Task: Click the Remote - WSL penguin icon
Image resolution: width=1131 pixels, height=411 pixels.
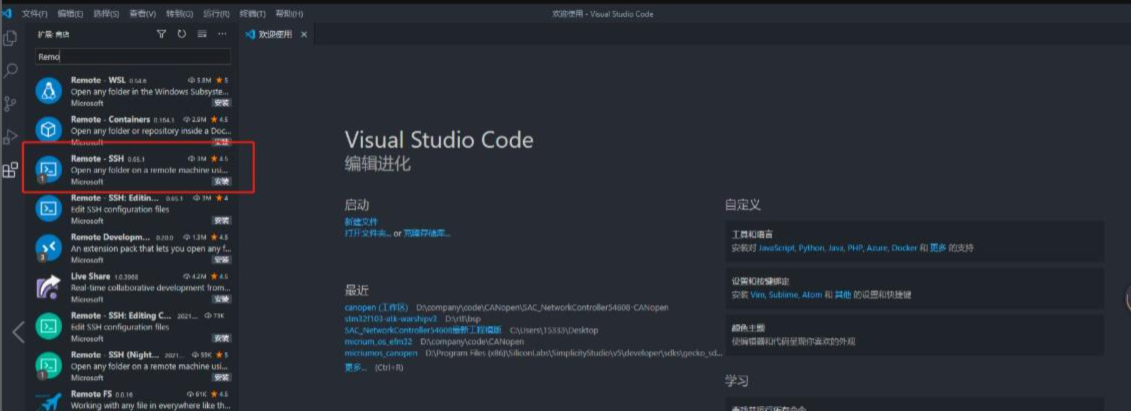Action: [48, 91]
